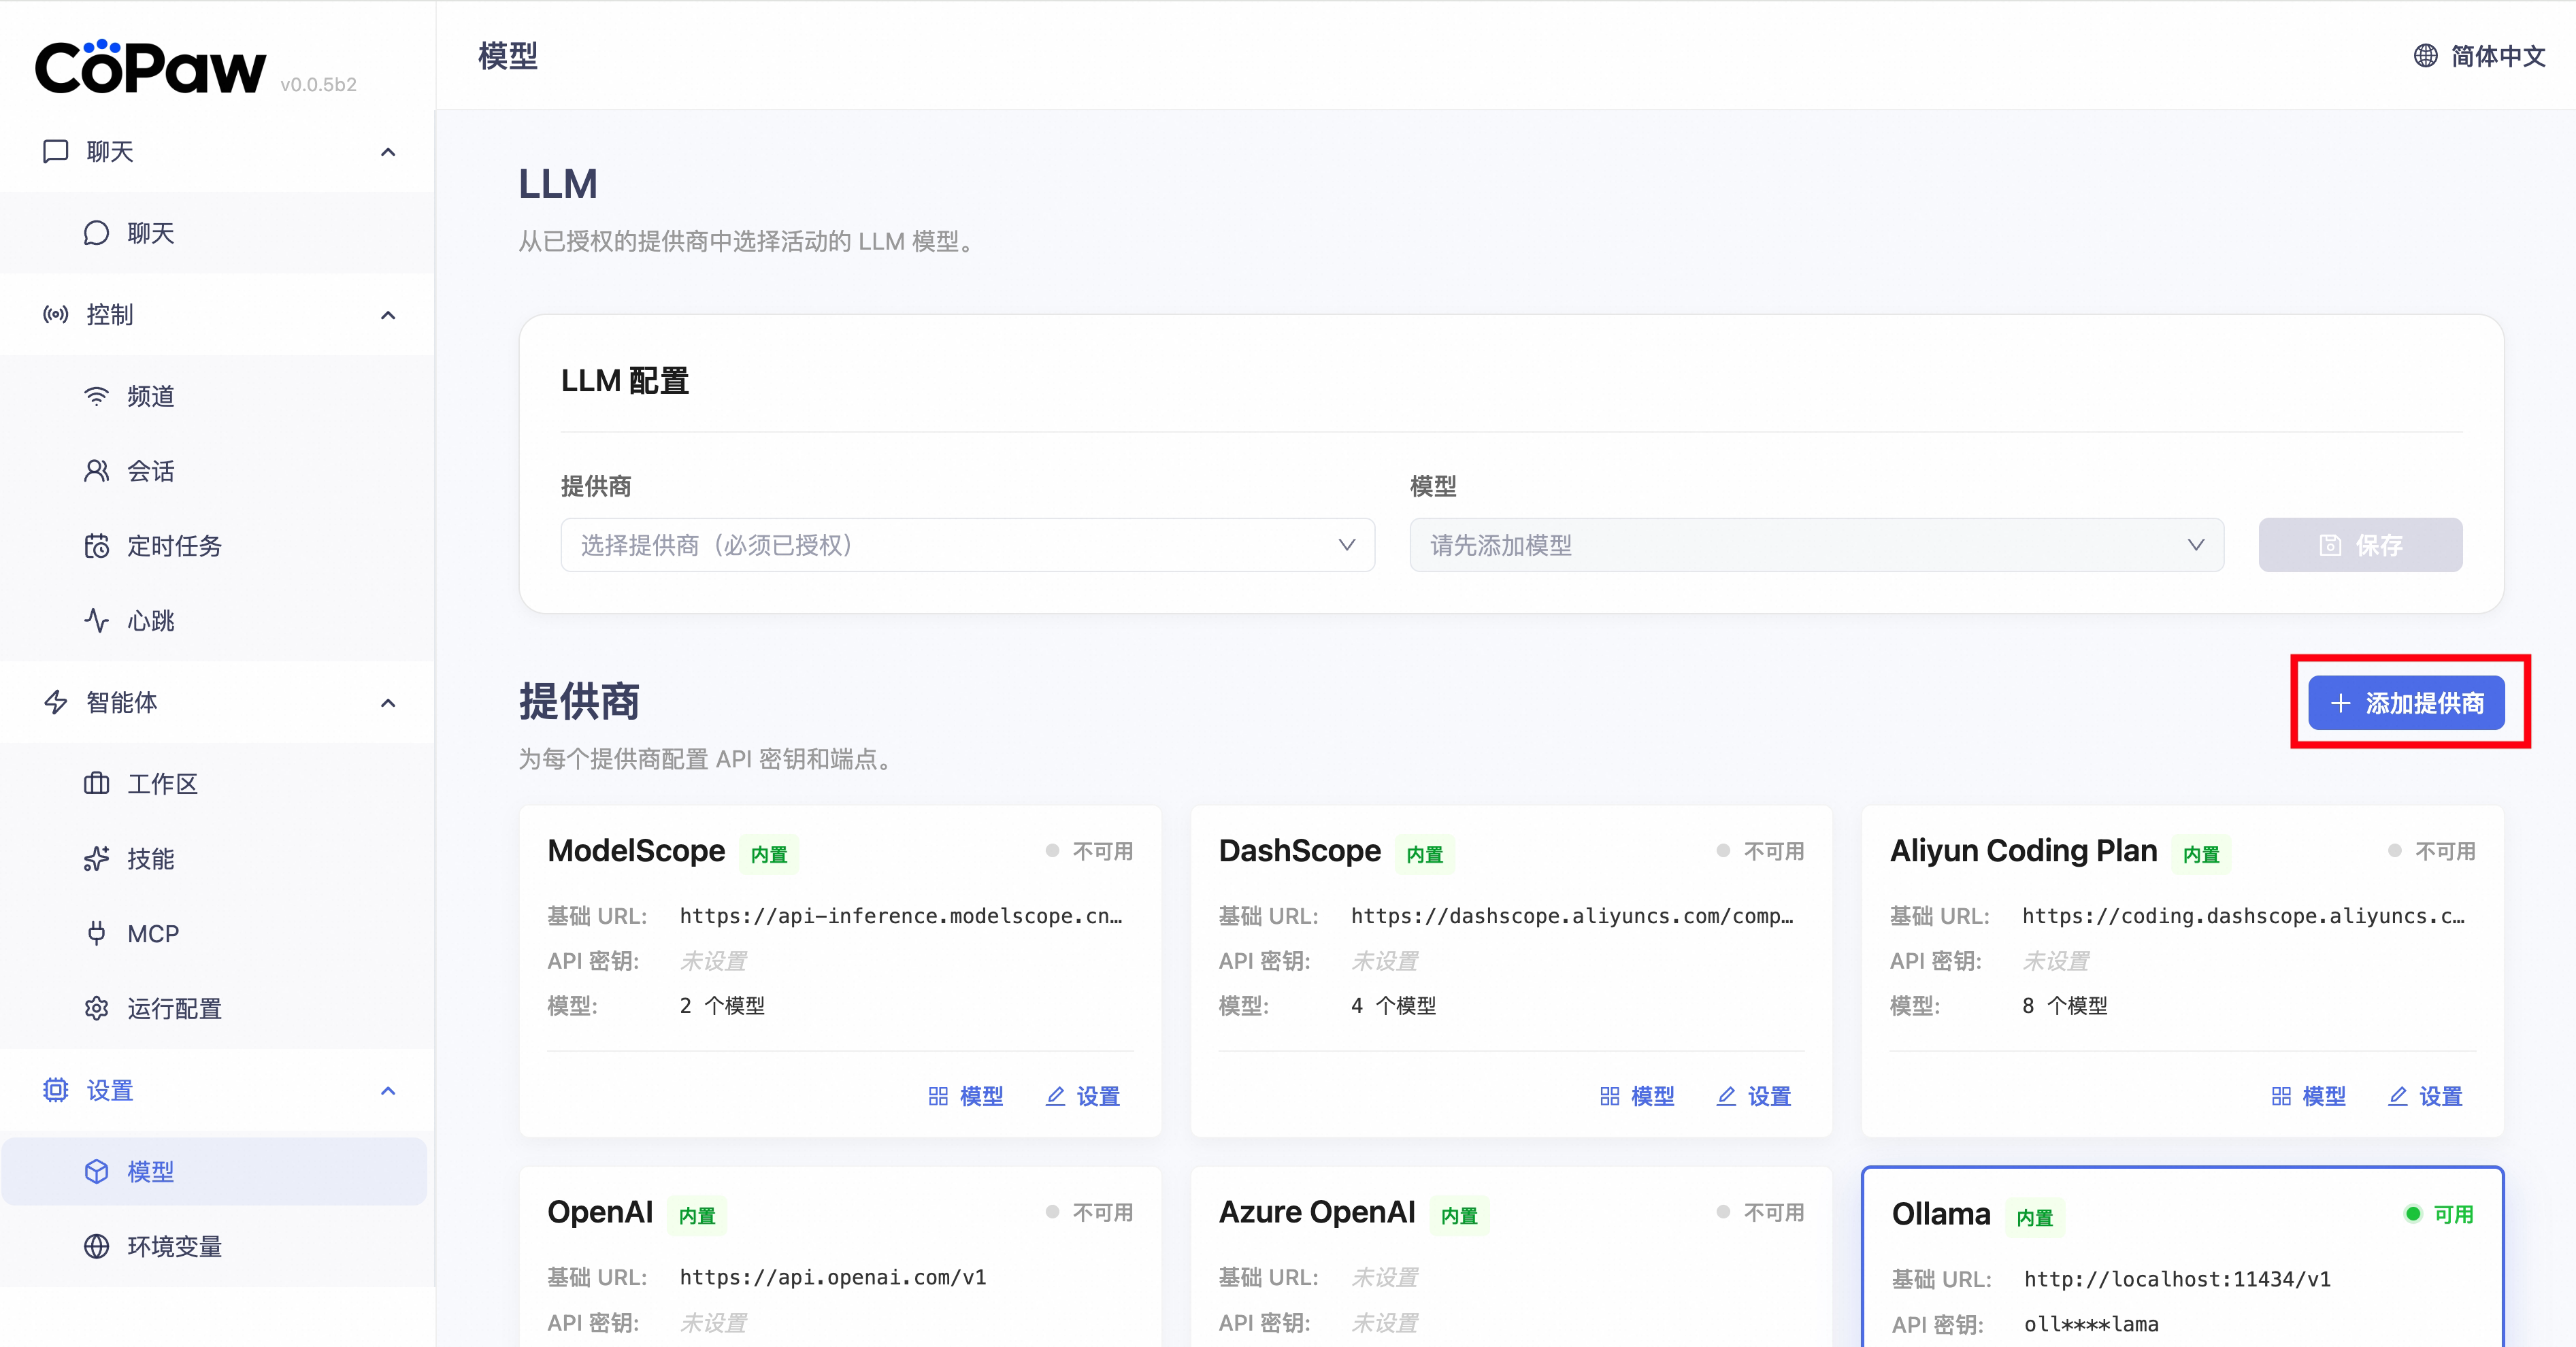Open 定时任务 scheduled tasks page
This screenshot has height=1347, width=2576.
pos(173,546)
